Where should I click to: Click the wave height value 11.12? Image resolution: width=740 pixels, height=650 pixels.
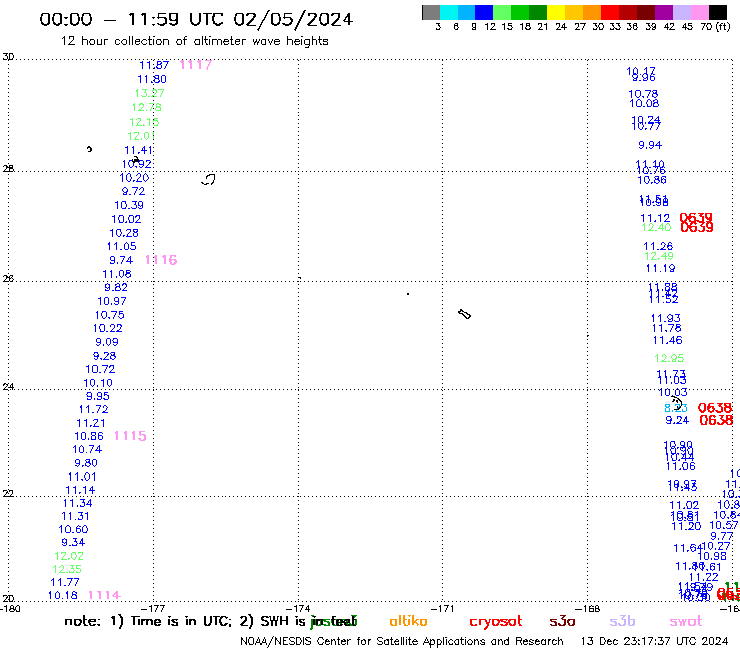(655, 218)
